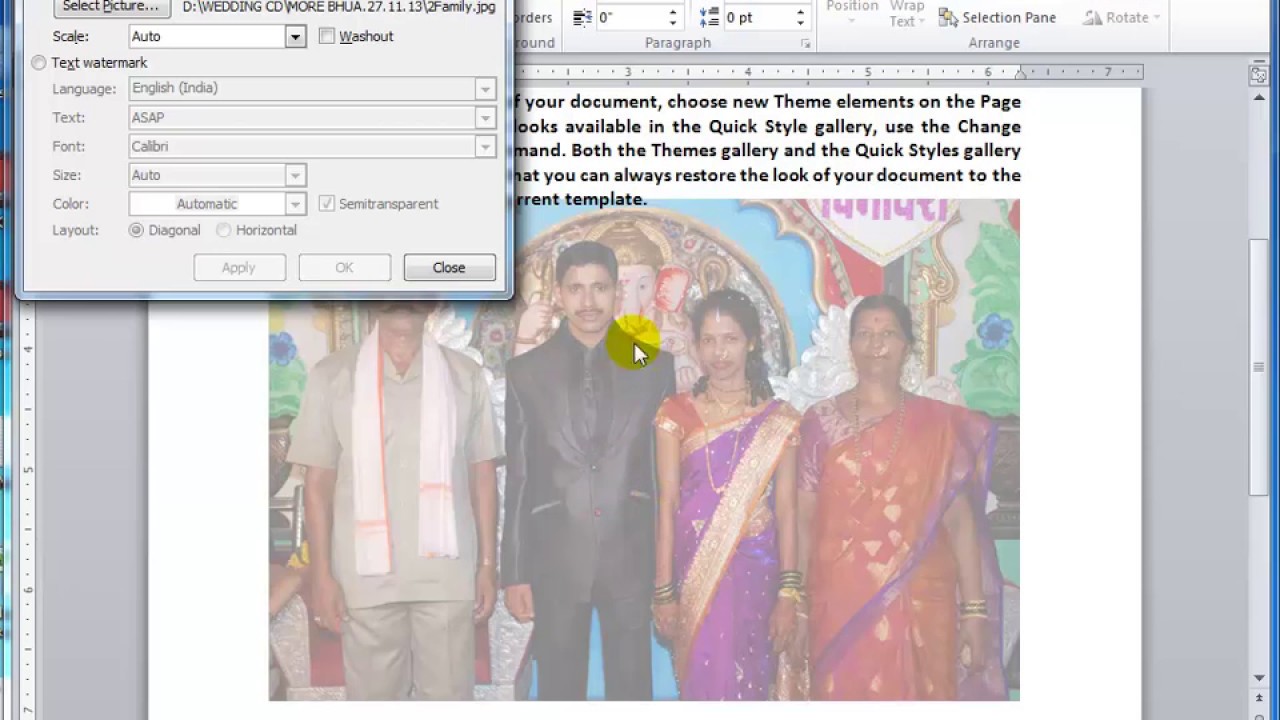The width and height of the screenshot is (1280, 720).
Task: Click the scrollbar down arrow
Action: tap(1259, 679)
